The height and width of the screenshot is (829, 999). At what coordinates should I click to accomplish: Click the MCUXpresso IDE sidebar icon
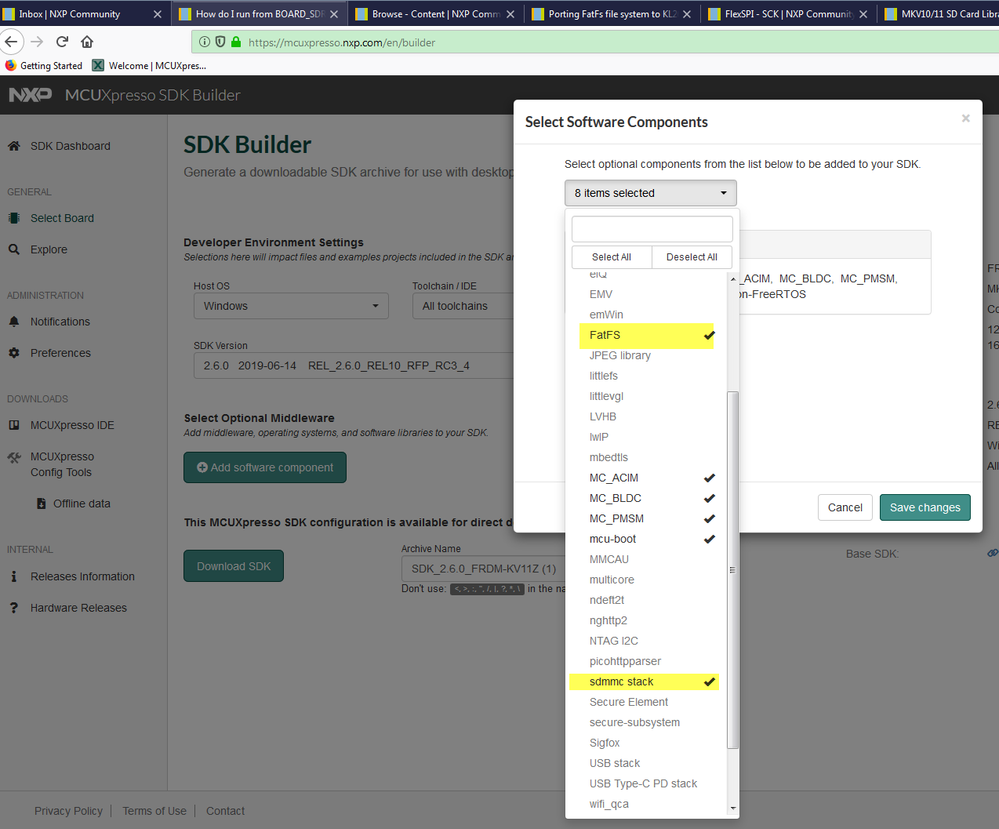point(13,425)
